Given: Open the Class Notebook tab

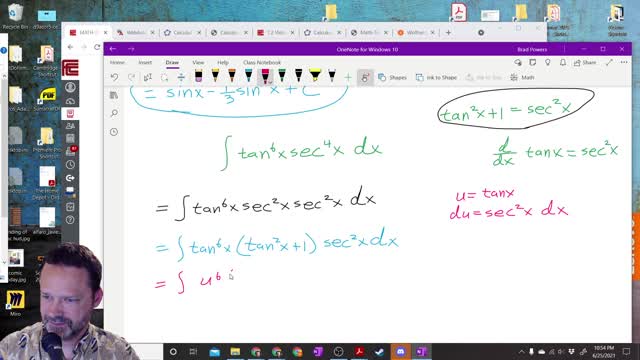Looking at the screenshot, I should click(x=262, y=62).
